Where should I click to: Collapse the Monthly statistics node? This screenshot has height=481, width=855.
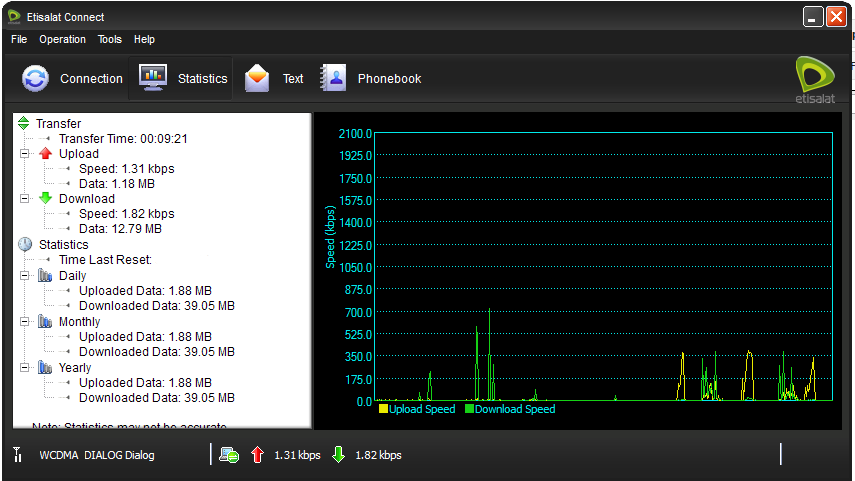[x=25, y=322]
